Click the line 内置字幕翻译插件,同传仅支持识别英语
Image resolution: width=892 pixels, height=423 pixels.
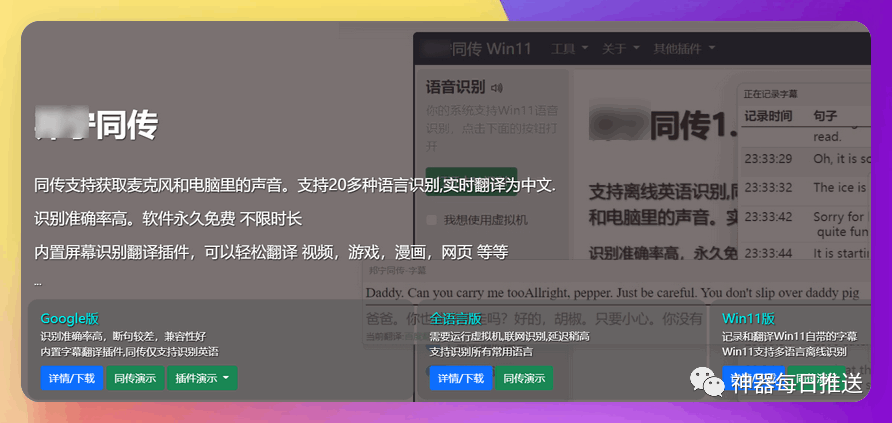point(129,351)
